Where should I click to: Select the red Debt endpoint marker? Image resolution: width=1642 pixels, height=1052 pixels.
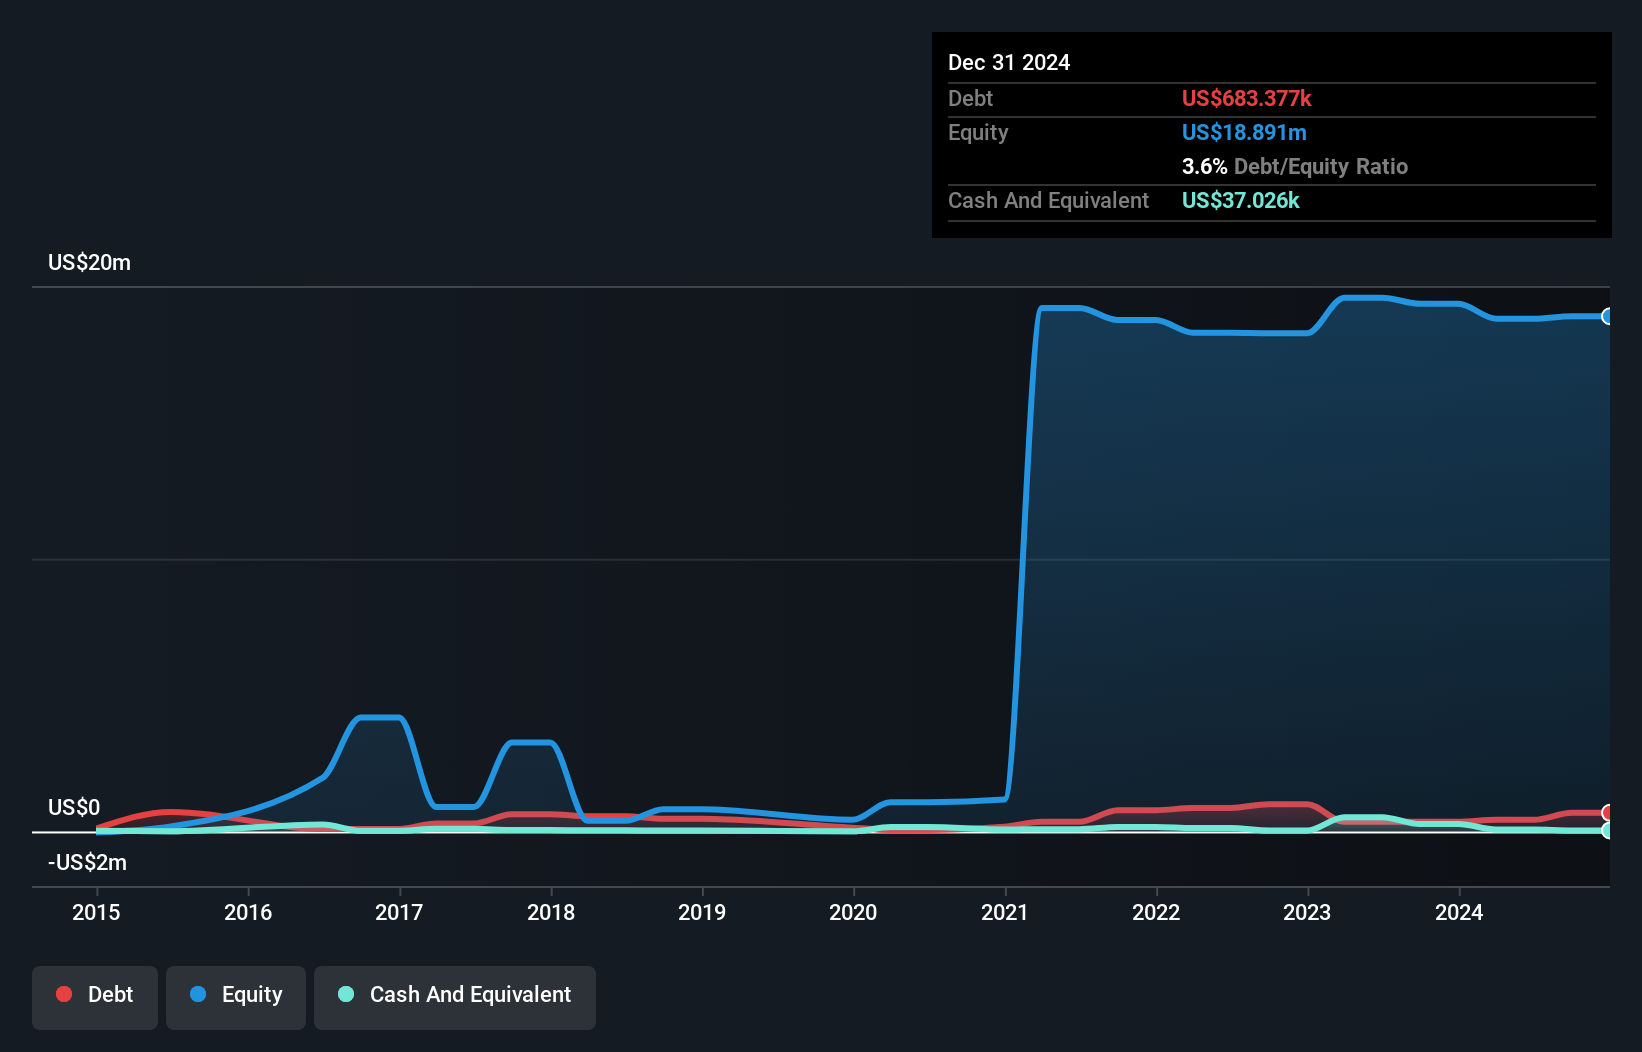click(1607, 812)
